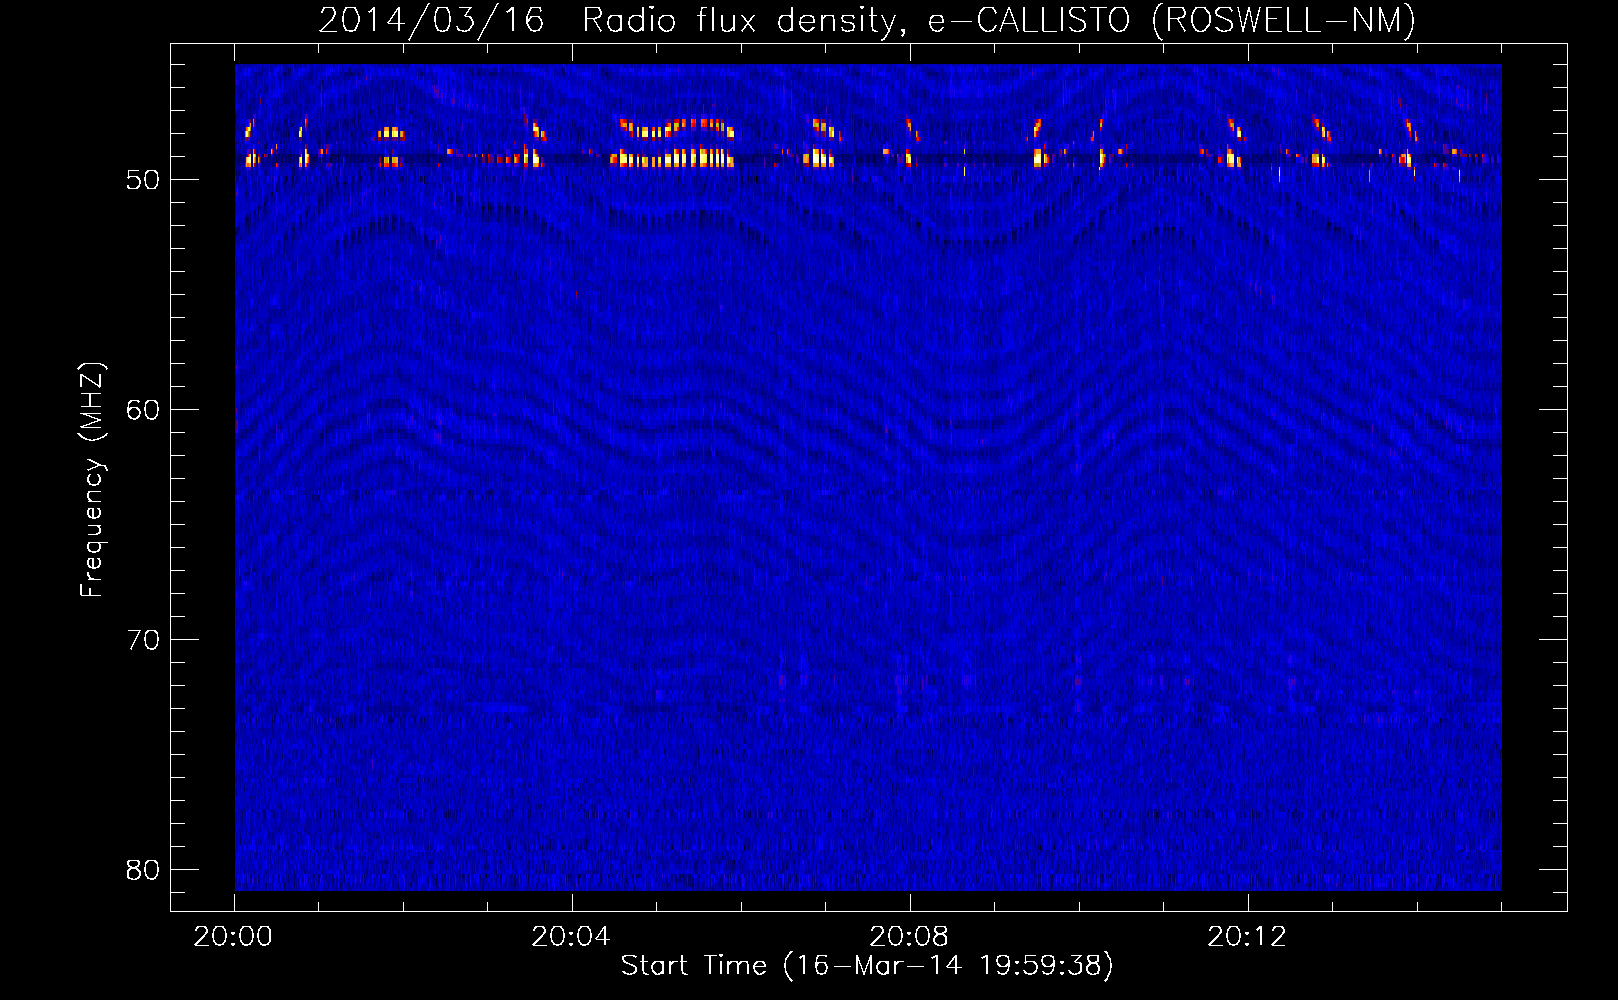
Task: Click the 20:00 time tick label
Action: pos(233,937)
